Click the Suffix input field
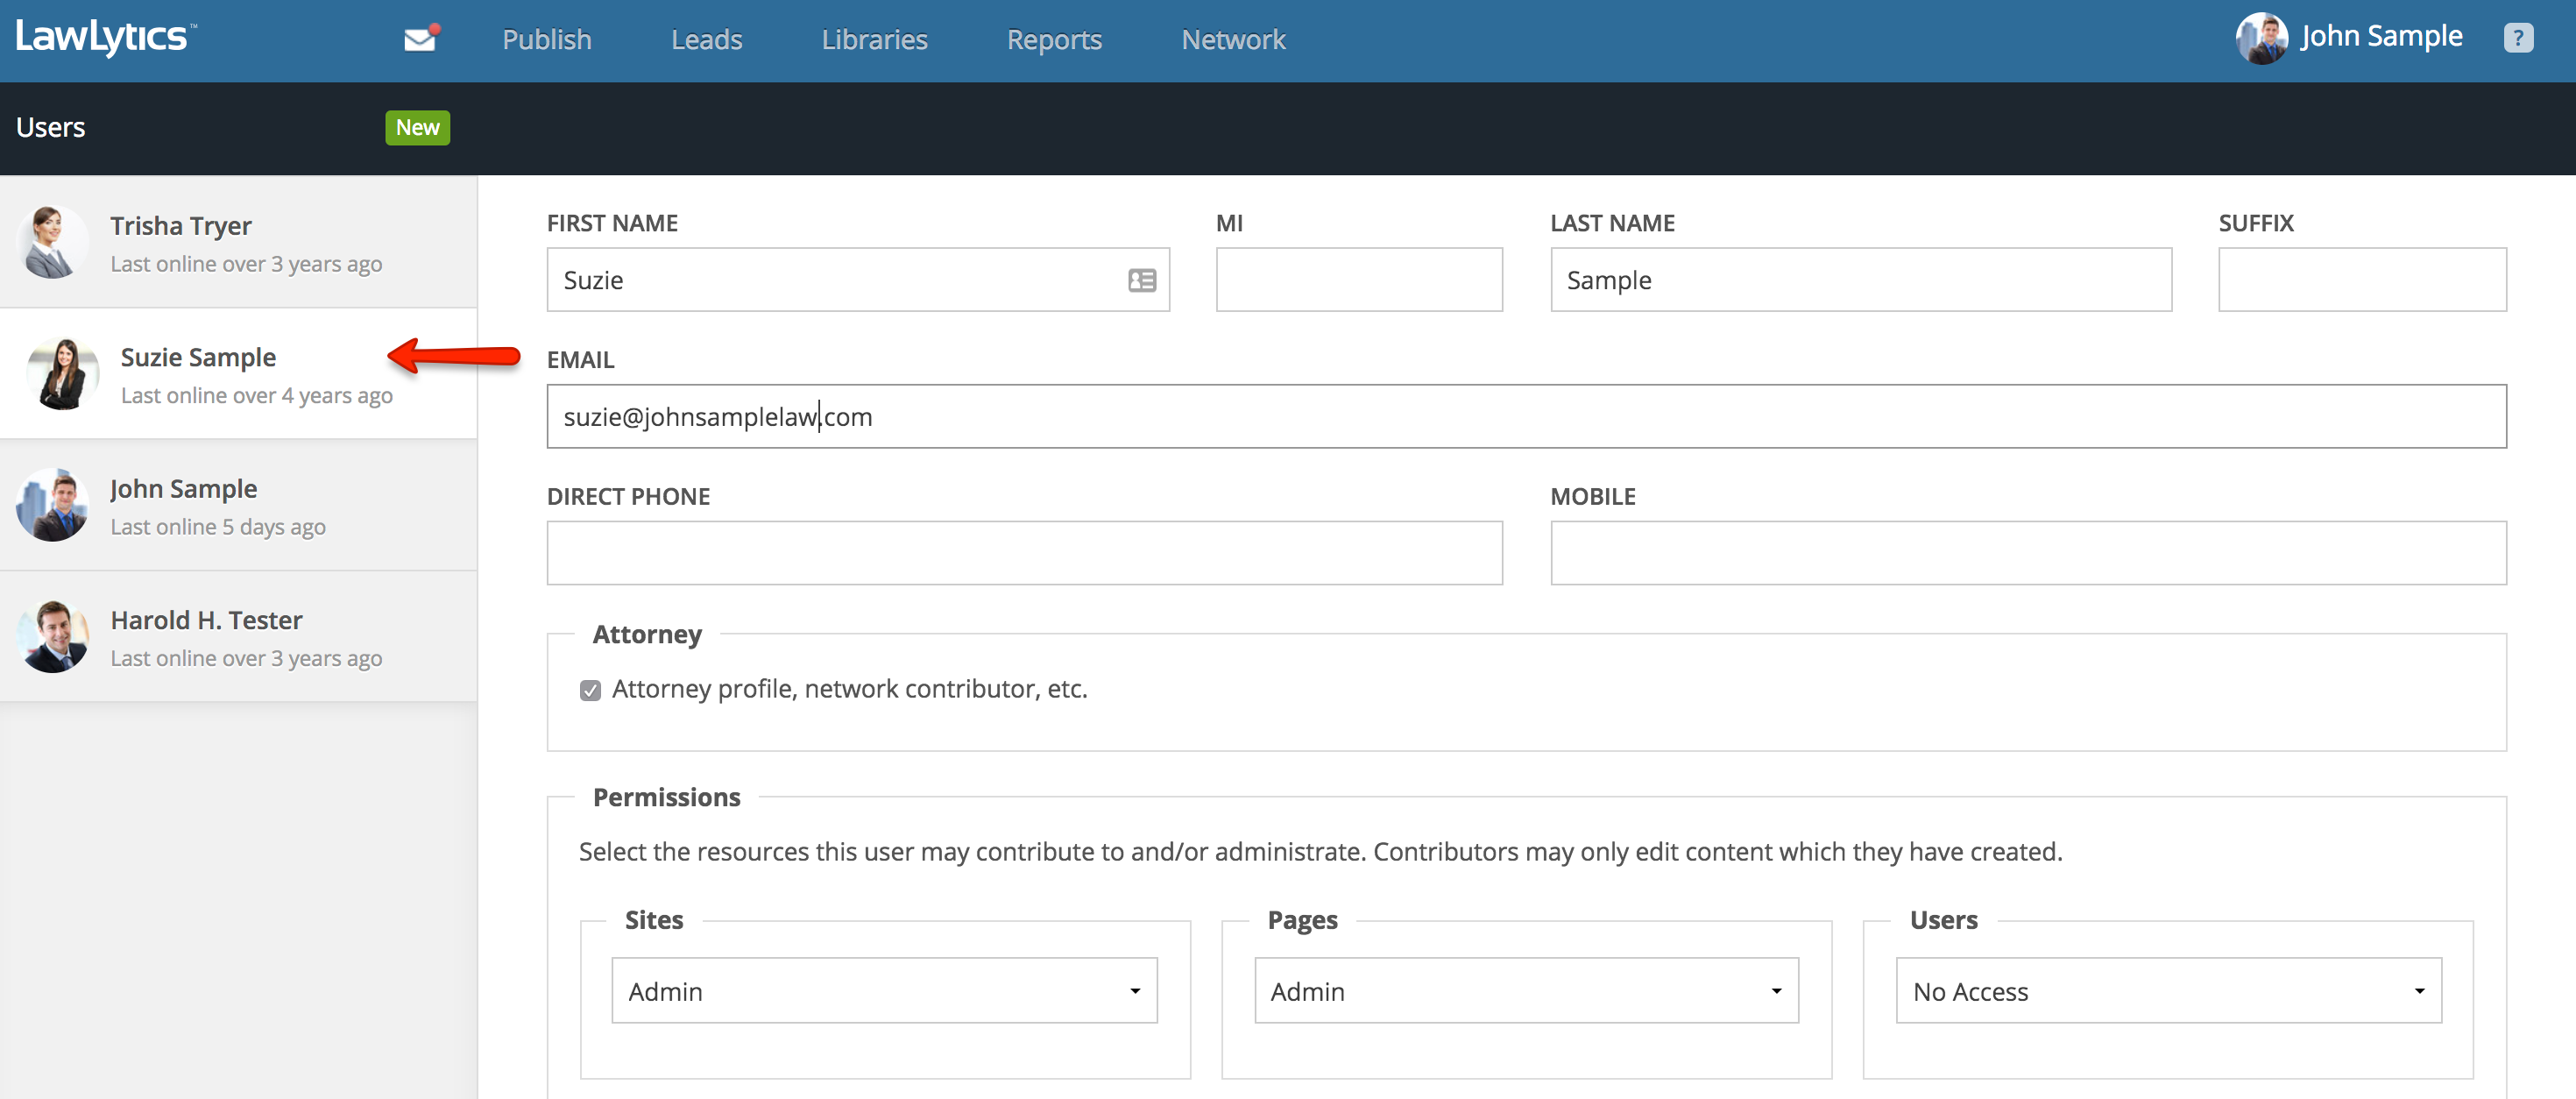This screenshot has height=1099, width=2576. (2362, 279)
